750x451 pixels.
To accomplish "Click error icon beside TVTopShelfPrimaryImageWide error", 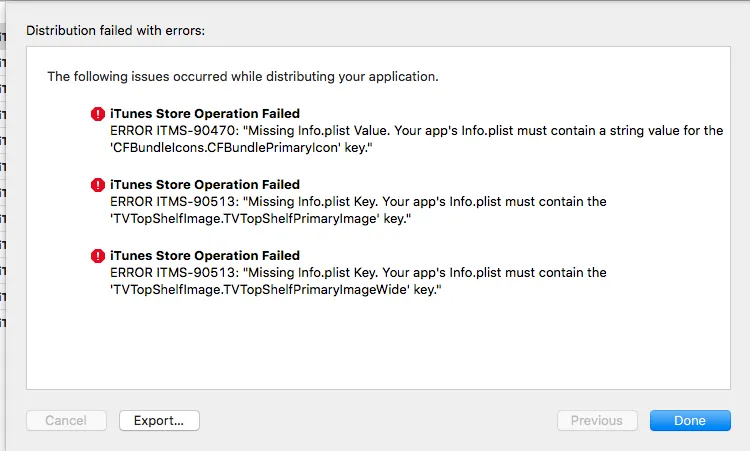I will pos(98,256).
